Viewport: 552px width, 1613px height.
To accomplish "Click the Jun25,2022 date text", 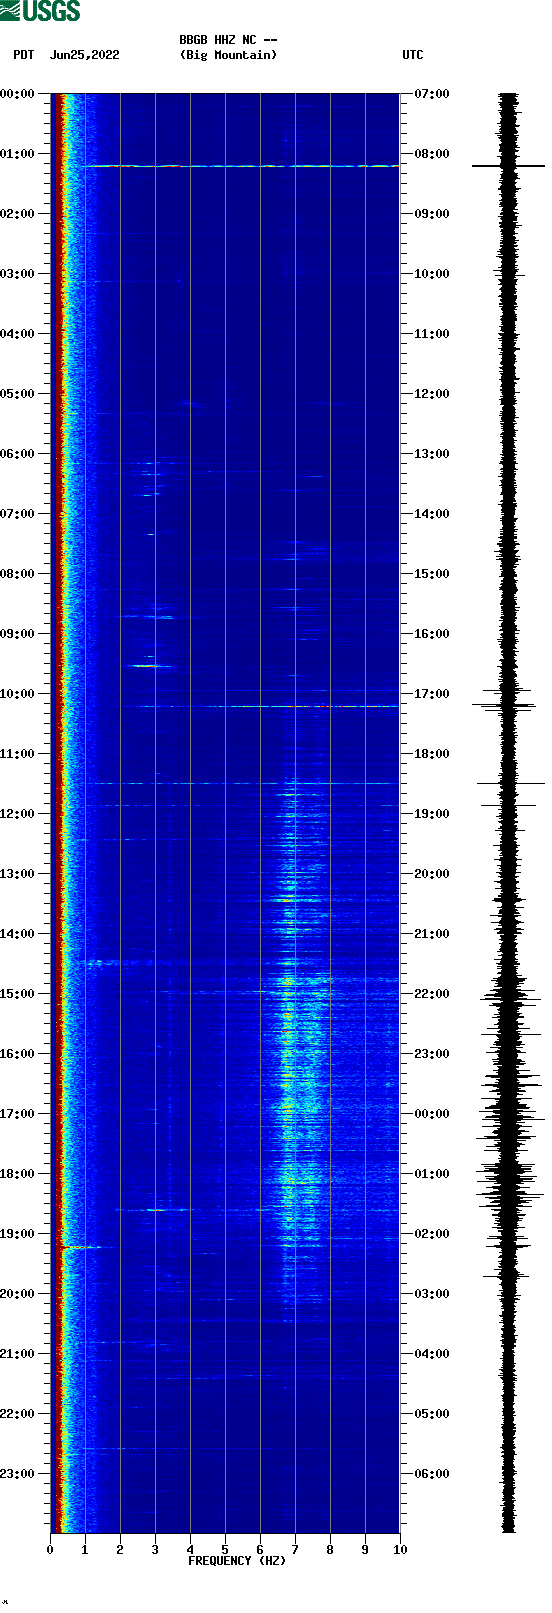I will pos(85,55).
